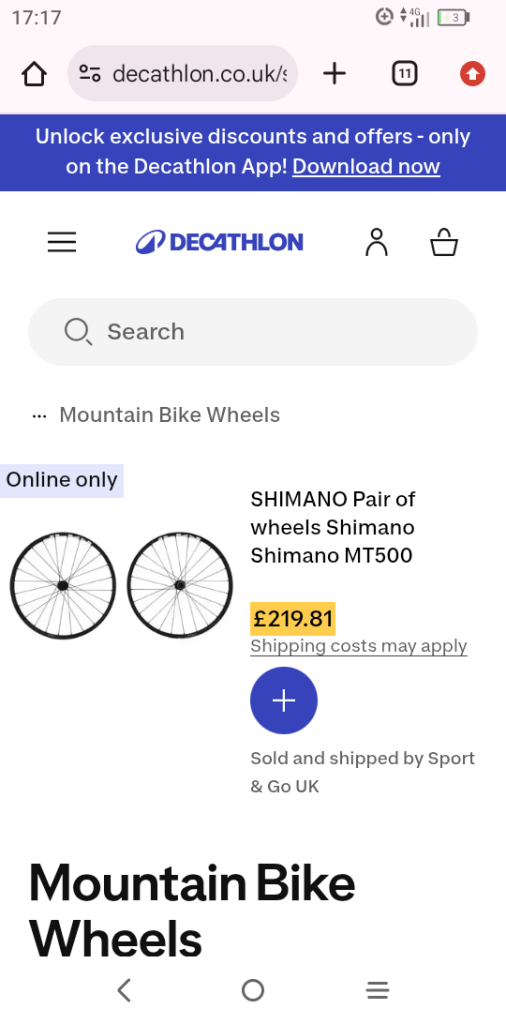Open SHIMANO Pair of wheels product title
This screenshot has height=1024, width=506.
click(x=333, y=528)
